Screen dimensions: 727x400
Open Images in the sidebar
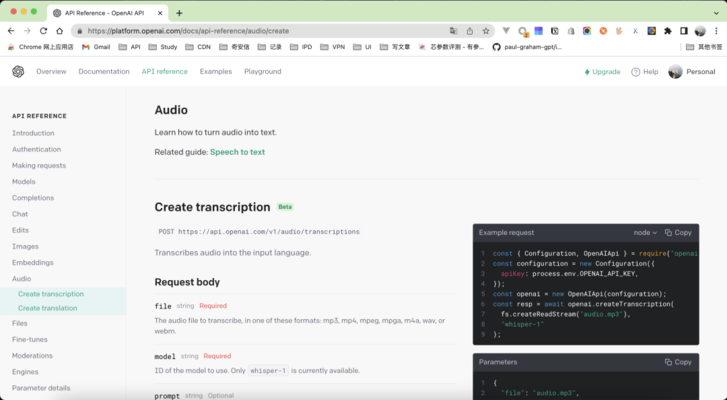coord(26,247)
